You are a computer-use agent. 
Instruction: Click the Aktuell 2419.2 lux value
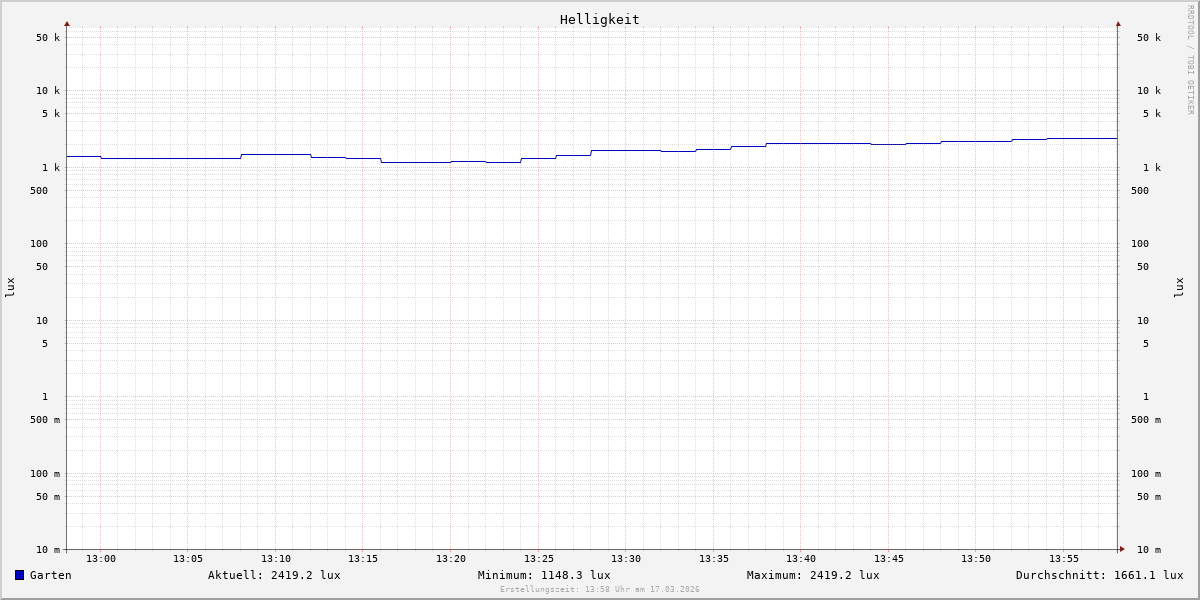click(x=274, y=575)
